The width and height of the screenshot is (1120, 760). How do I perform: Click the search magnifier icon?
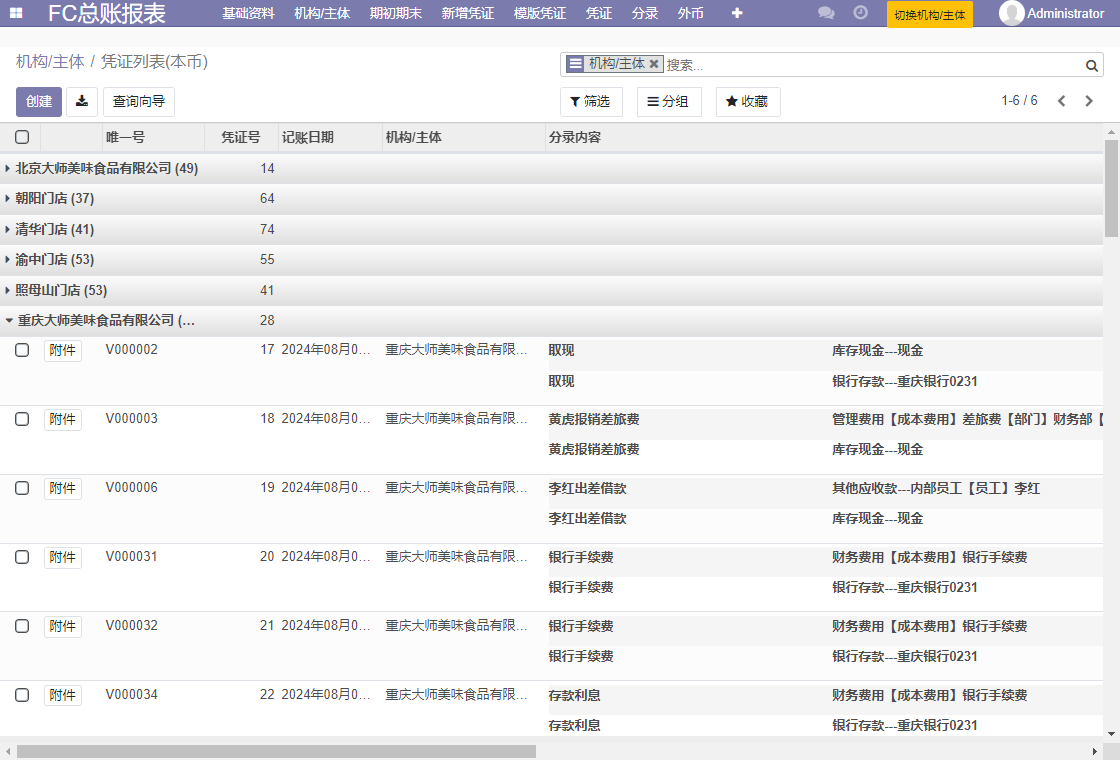click(x=1091, y=66)
